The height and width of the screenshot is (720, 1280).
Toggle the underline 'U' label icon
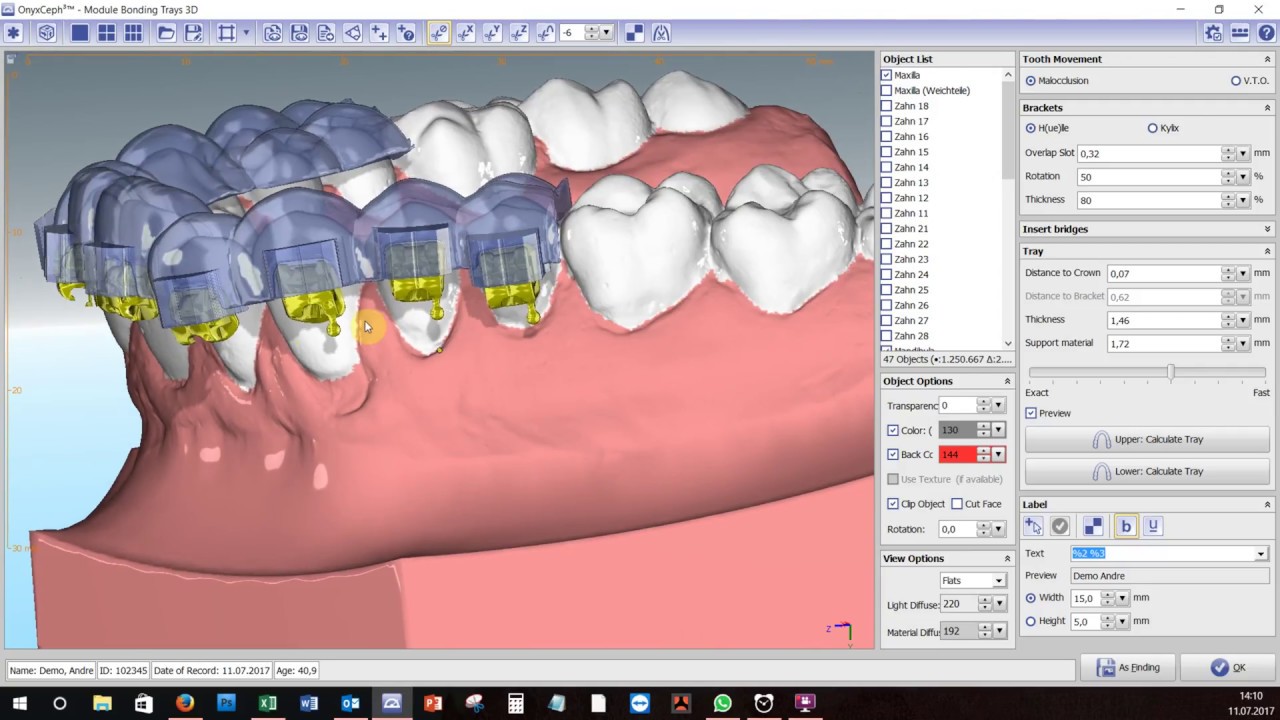pyautogui.click(x=1152, y=526)
